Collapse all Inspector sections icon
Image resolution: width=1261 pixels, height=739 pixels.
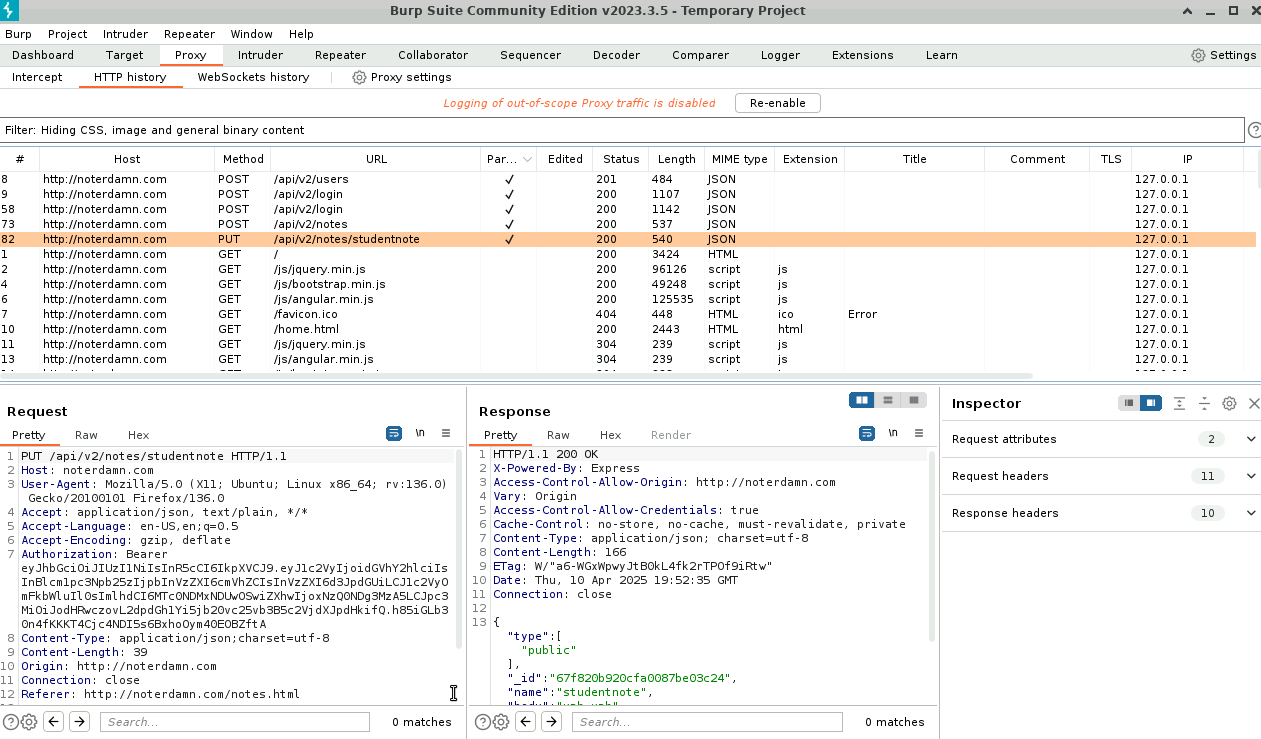(x=1204, y=403)
